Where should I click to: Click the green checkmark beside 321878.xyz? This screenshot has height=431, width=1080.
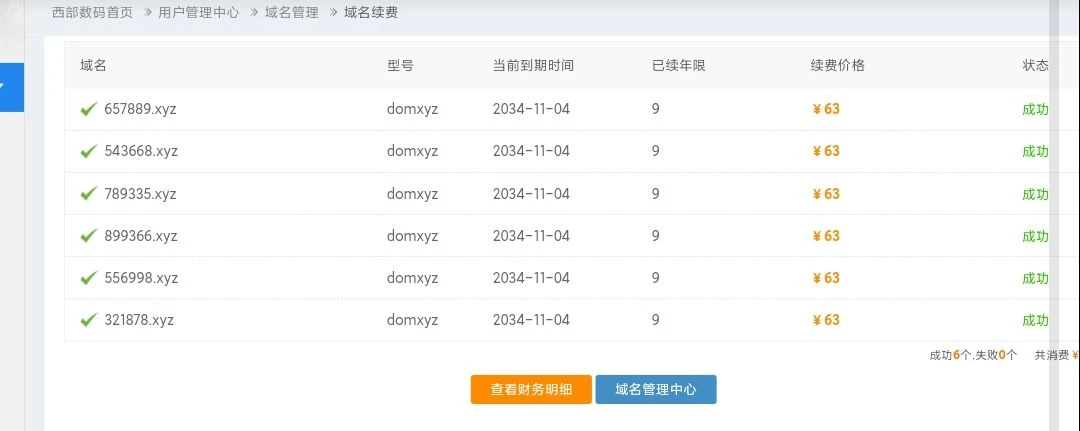88,320
